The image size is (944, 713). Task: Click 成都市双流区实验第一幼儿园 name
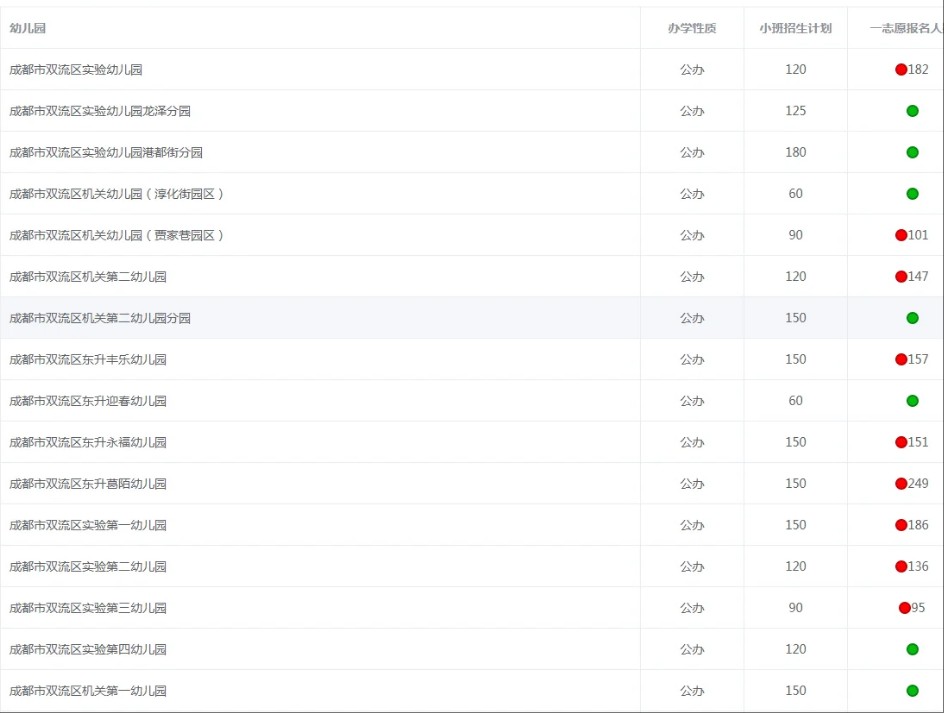click(88, 525)
